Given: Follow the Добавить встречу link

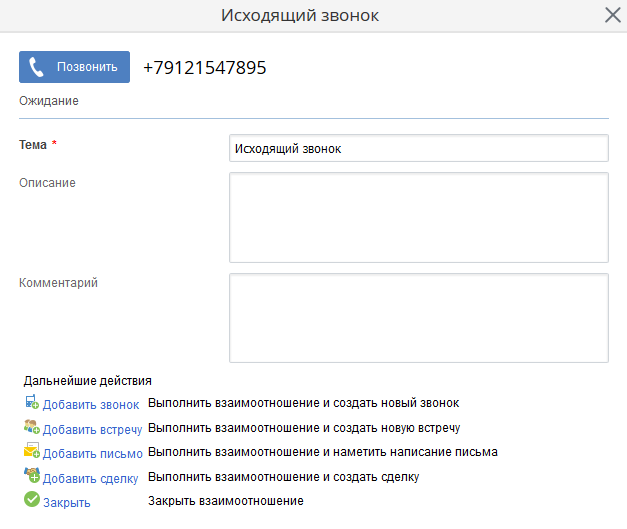Looking at the screenshot, I should 92,429.
